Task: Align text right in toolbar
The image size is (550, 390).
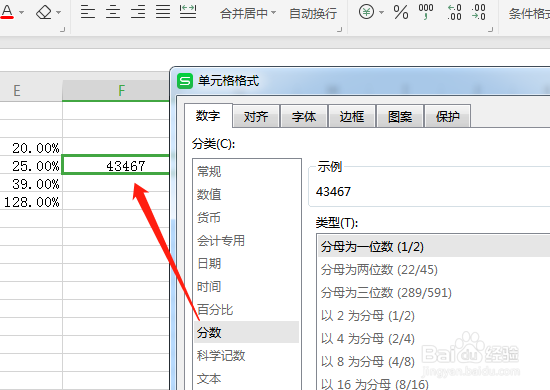Action: pyautogui.click(x=138, y=12)
